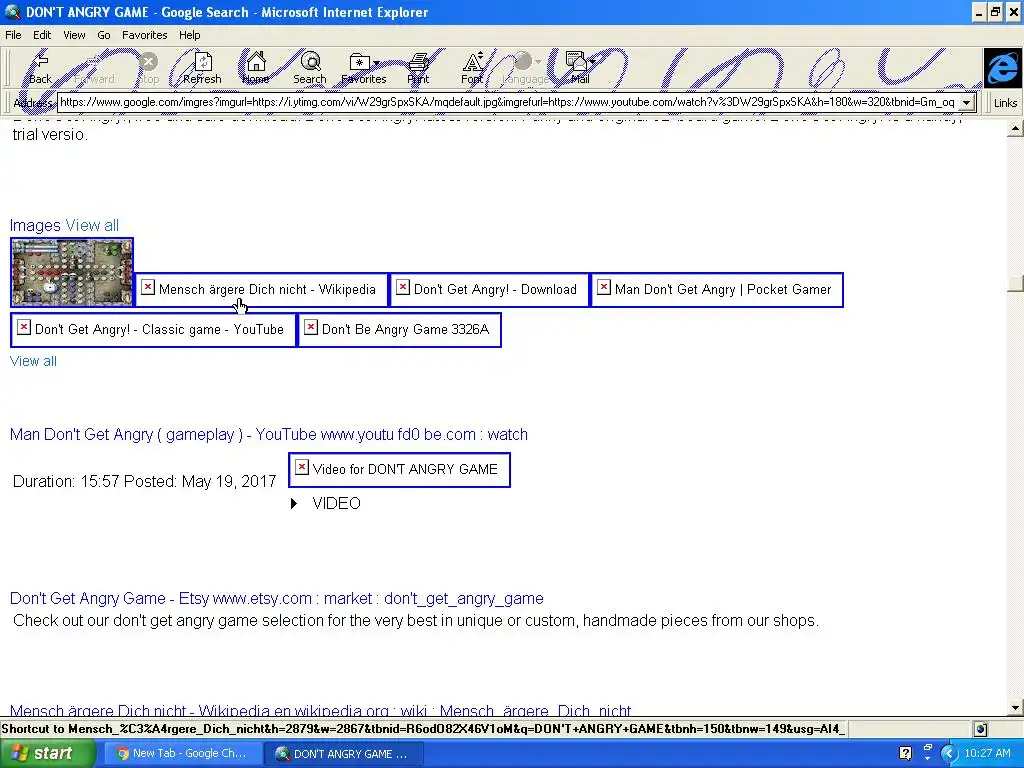Click the Print toolbar icon

418,68
